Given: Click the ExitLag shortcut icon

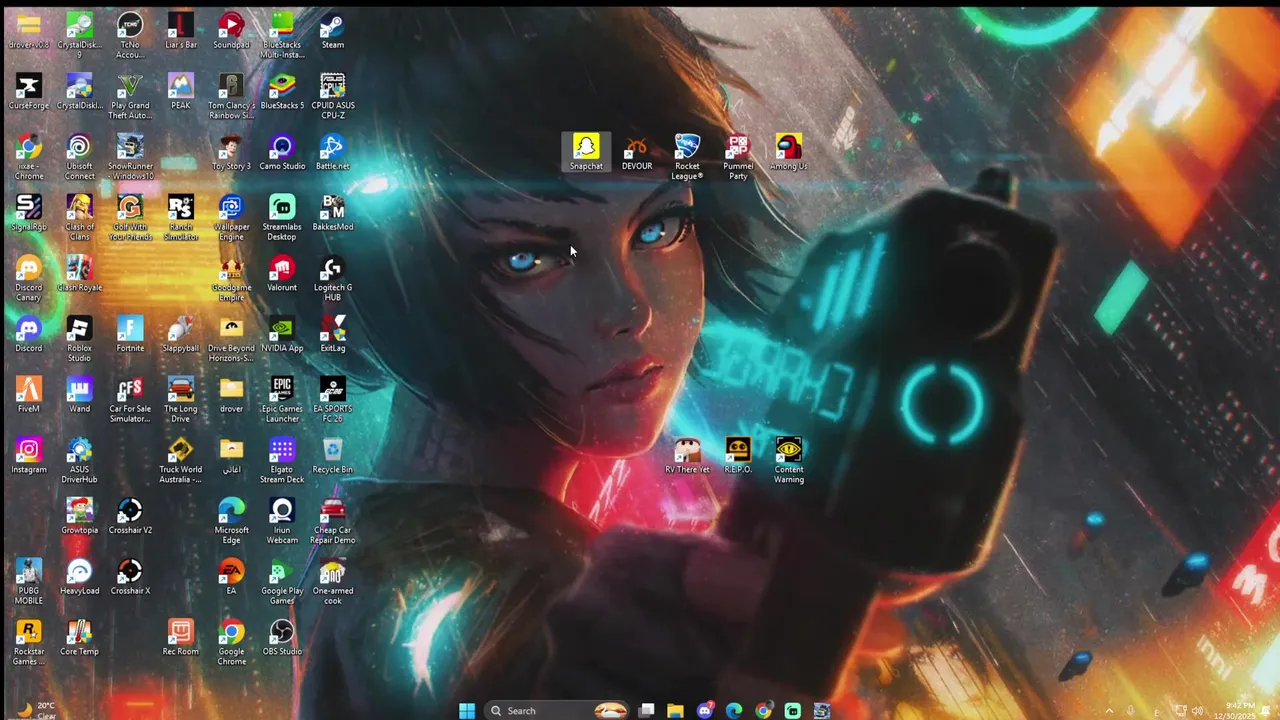Looking at the screenshot, I should [x=332, y=335].
